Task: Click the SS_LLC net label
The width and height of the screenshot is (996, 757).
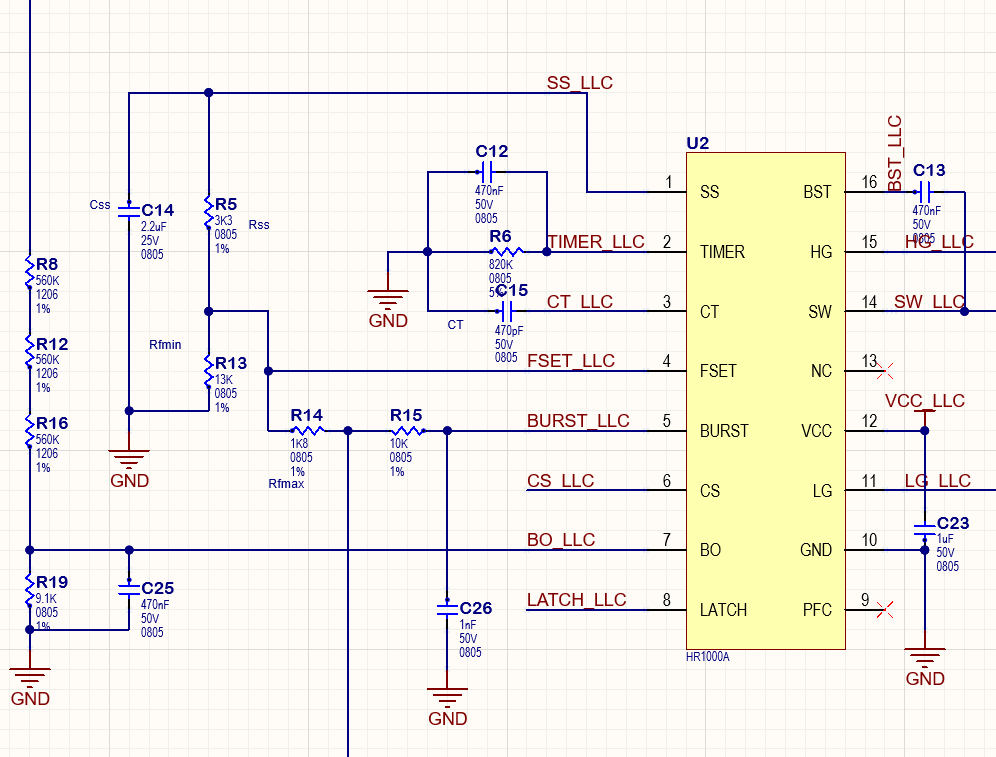Action: (579, 82)
